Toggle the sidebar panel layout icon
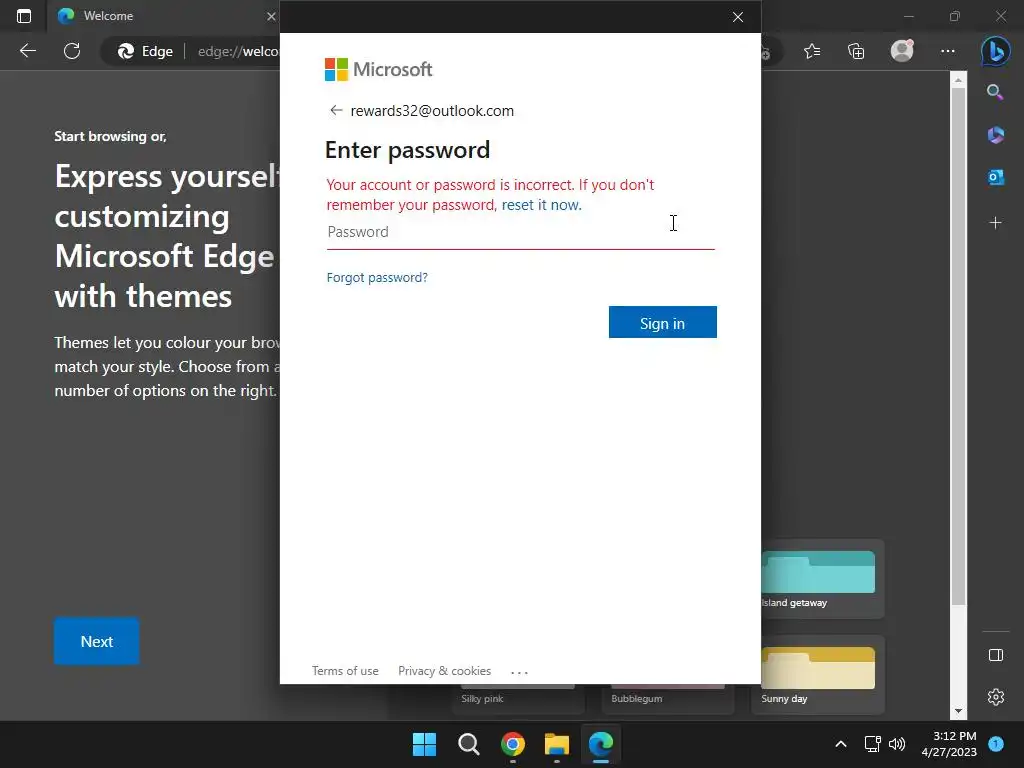Screen dimensions: 1024x768 996,655
